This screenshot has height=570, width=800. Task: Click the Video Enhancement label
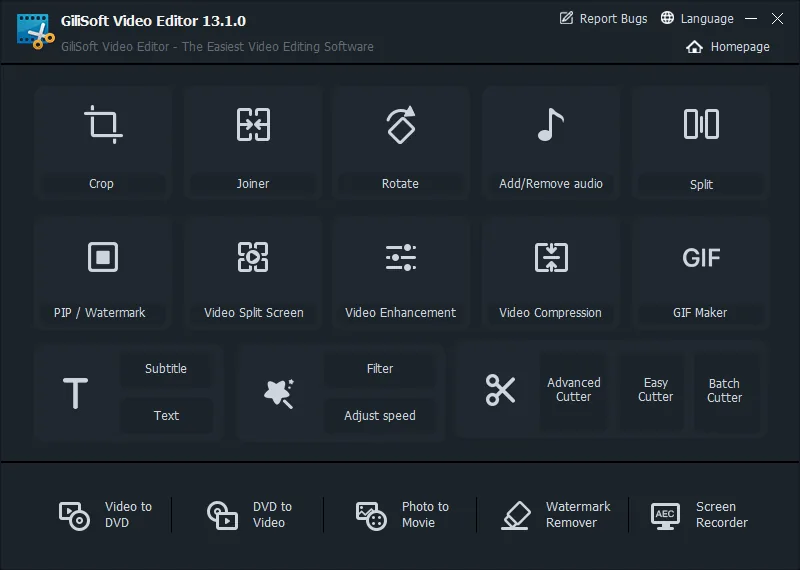click(x=401, y=313)
